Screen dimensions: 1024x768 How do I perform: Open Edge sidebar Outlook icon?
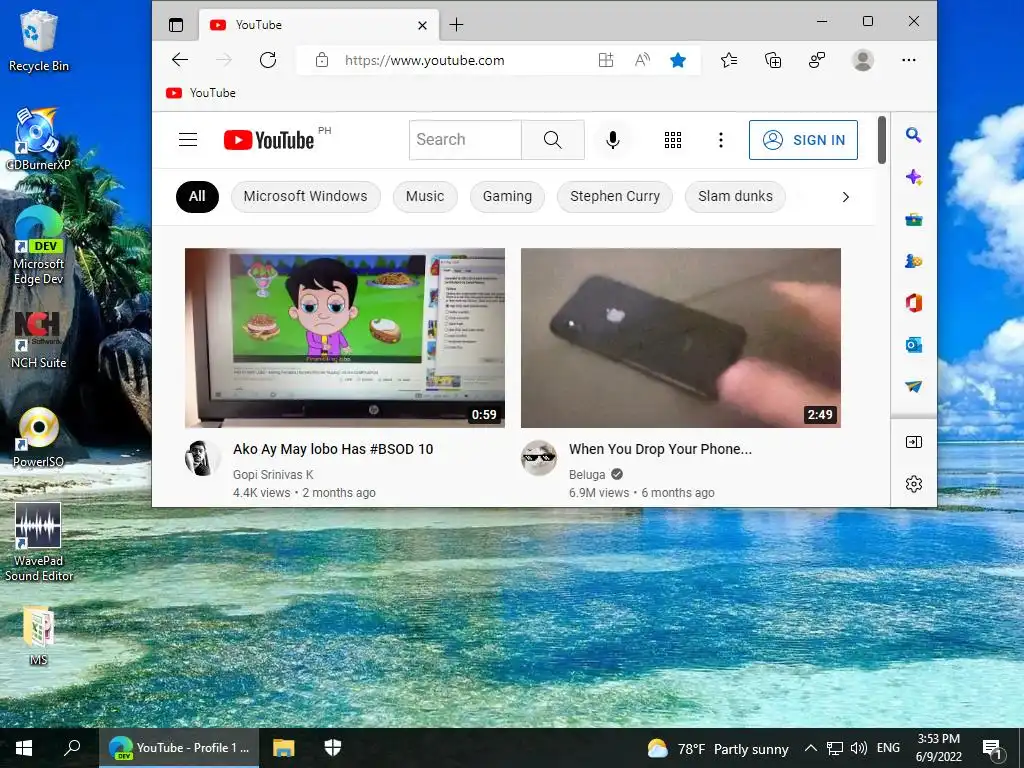click(x=914, y=345)
